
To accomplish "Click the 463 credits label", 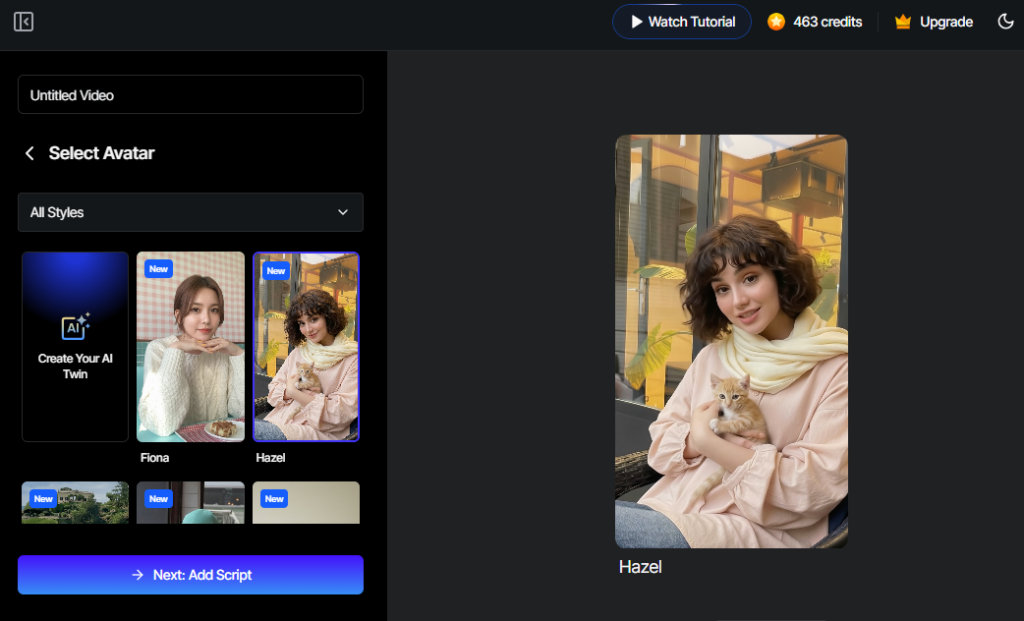I will click(x=827, y=22).
